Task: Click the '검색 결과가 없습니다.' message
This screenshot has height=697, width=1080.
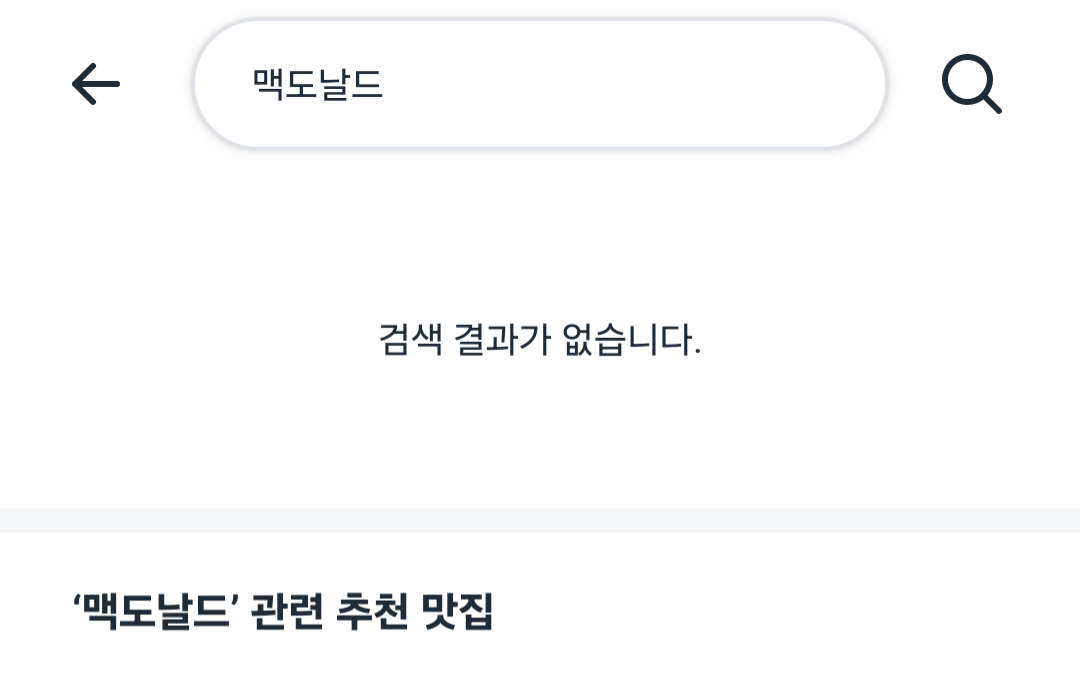Action: 540,341
